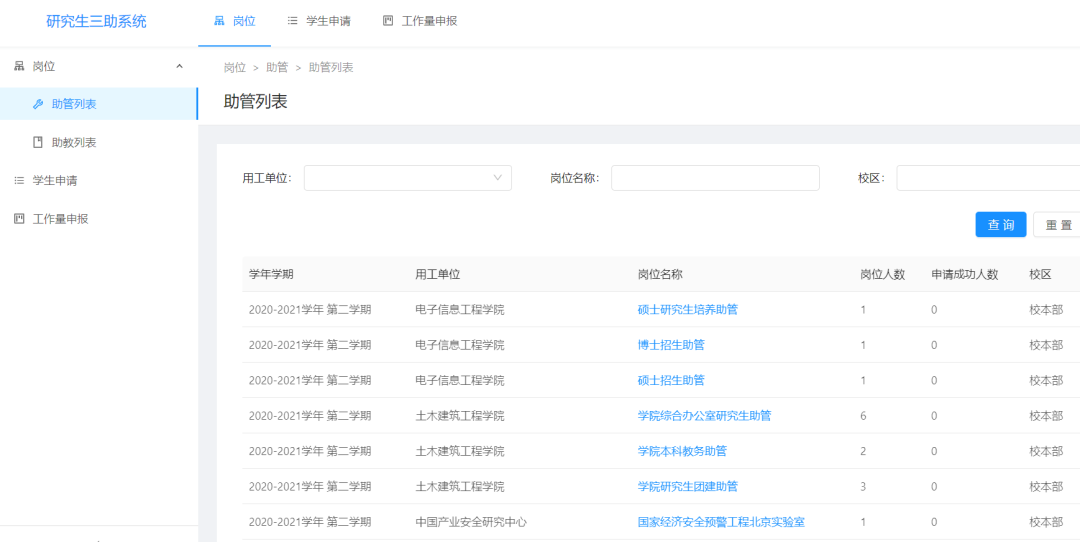
Task: Open the 校区 select field
Action: [988, 178]
